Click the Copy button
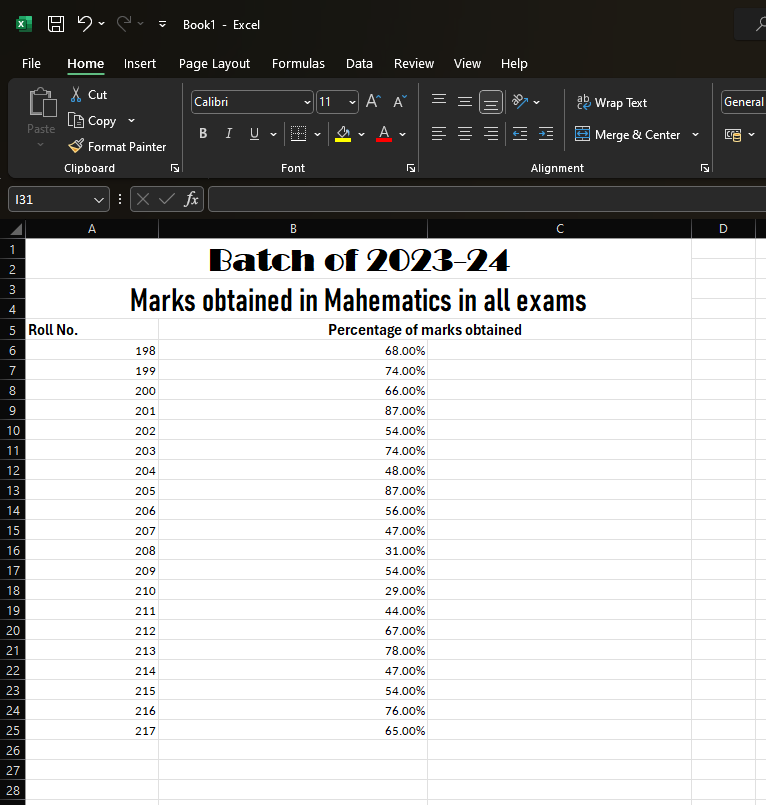Image resolution: width=766 pixels, height=805 pixels. point(93,121)
